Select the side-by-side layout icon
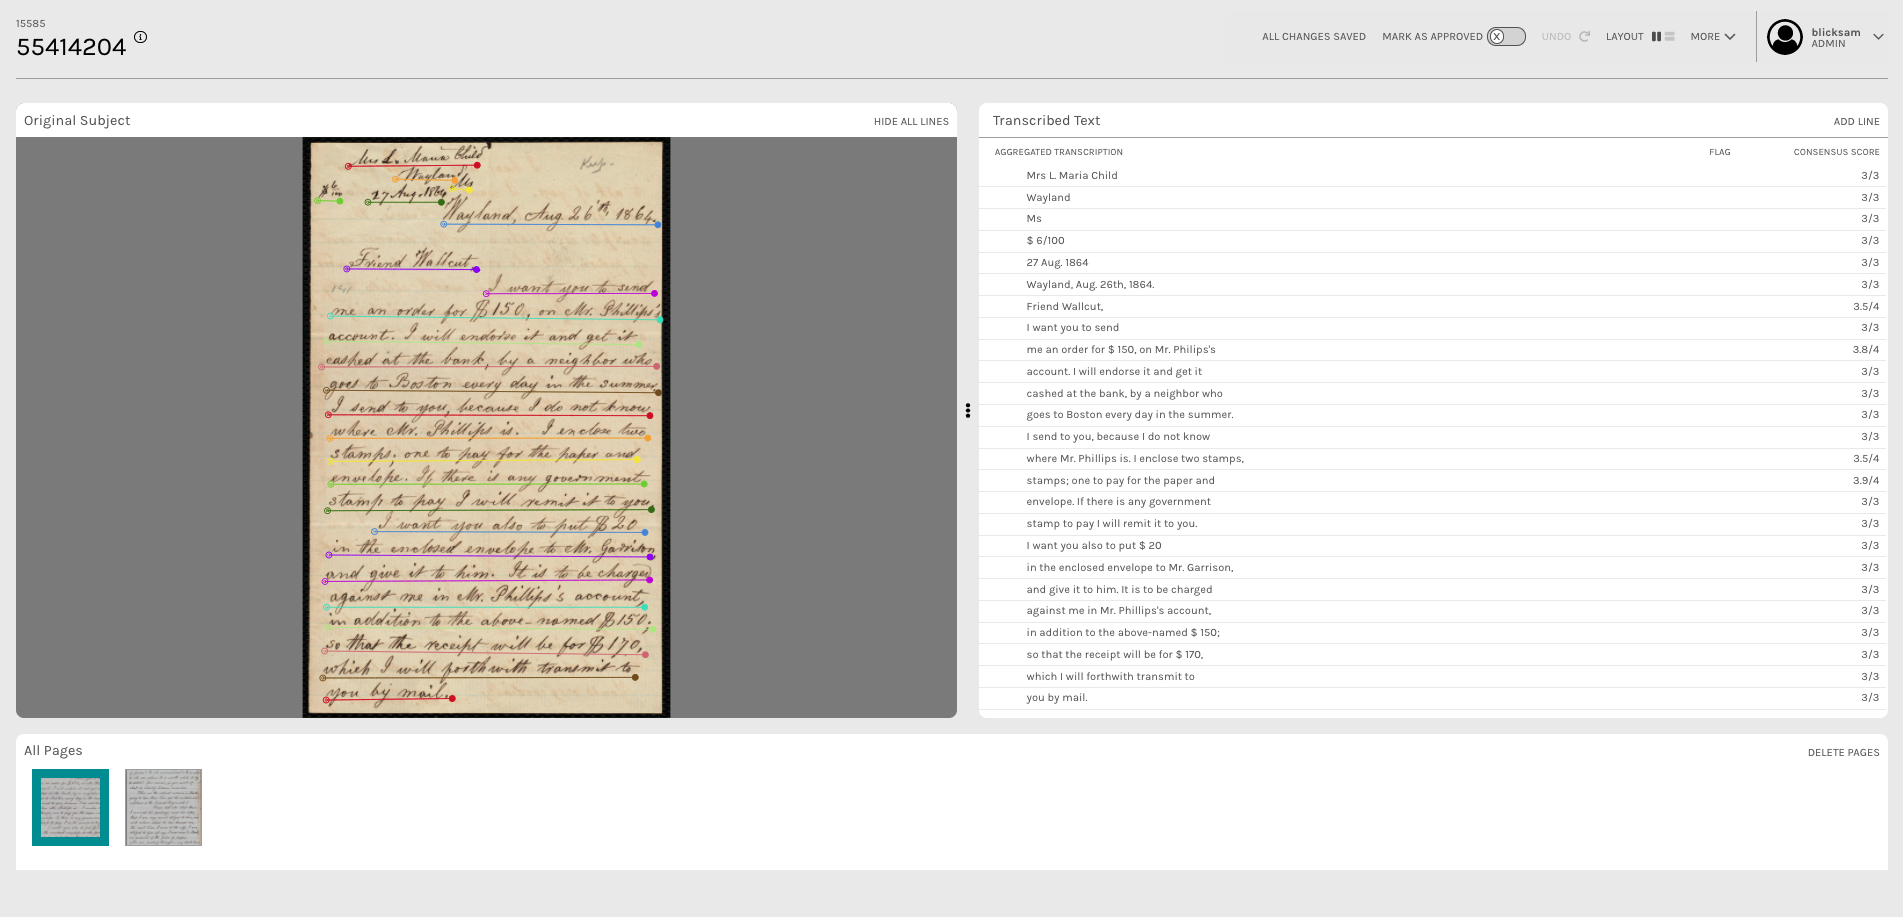1903x917 pixels. [1656, 37]
